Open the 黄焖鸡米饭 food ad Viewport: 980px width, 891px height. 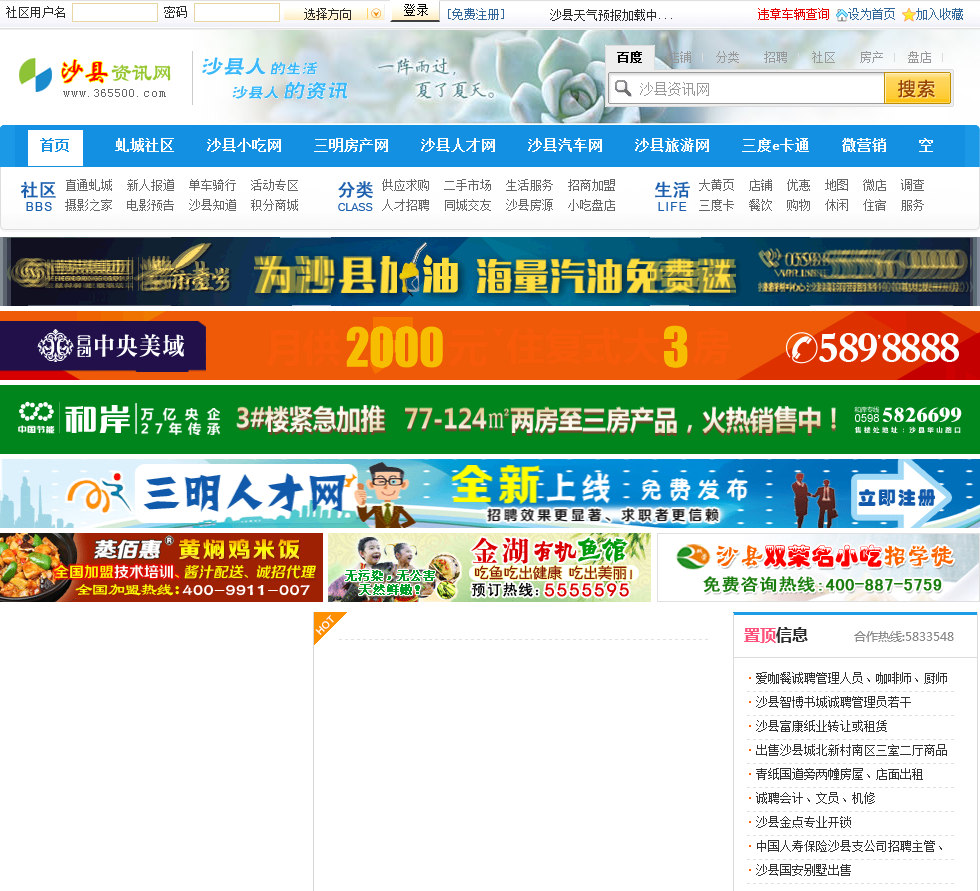pyautogui.click(x=161, y=567)
